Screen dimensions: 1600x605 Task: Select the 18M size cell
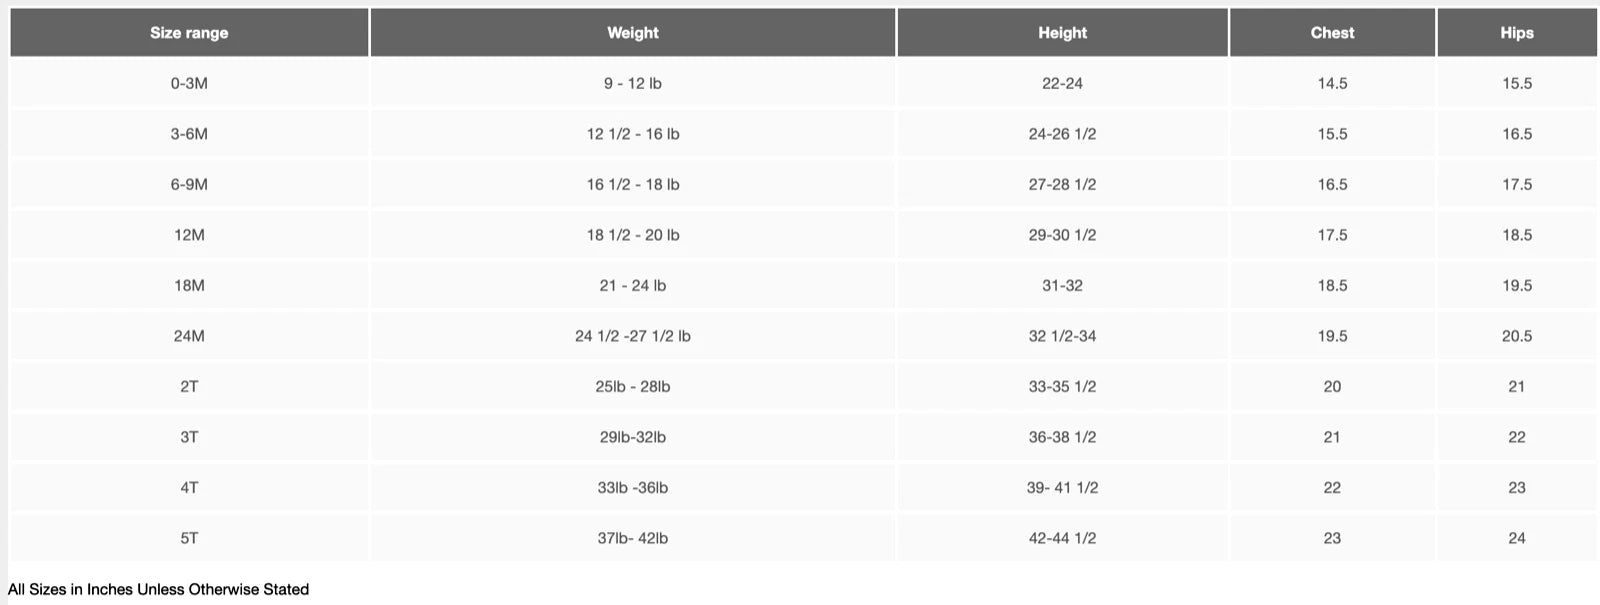click(x=189, y=286)
